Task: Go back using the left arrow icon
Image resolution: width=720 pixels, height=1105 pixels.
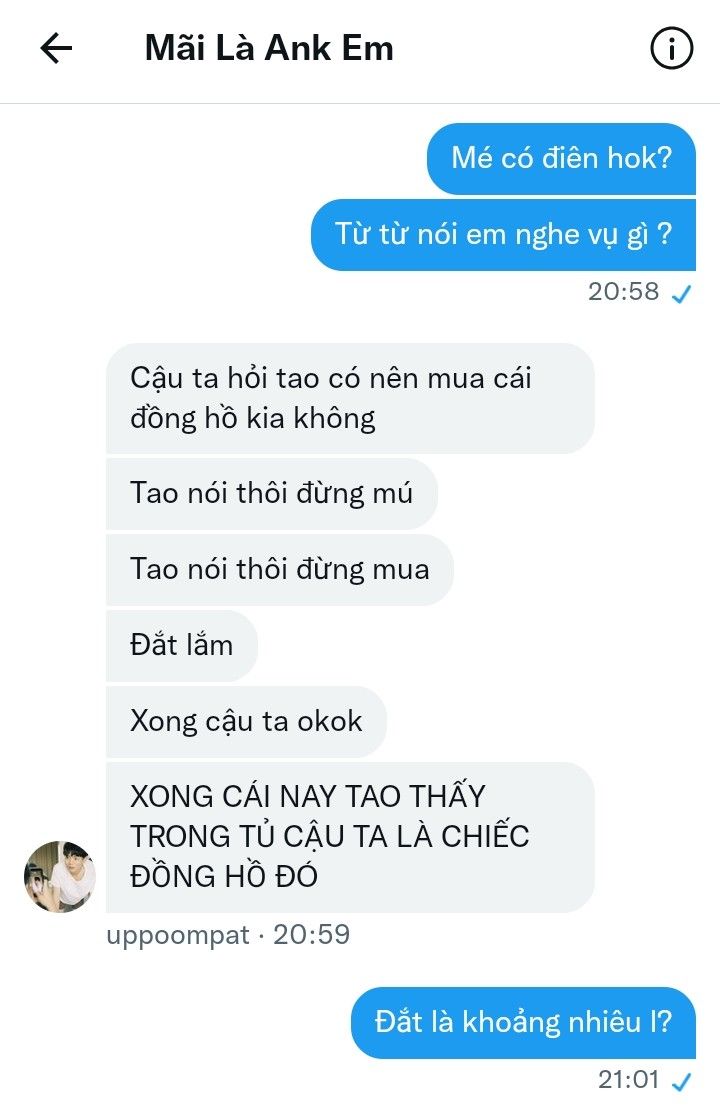Action: click(x=56, y=49)
